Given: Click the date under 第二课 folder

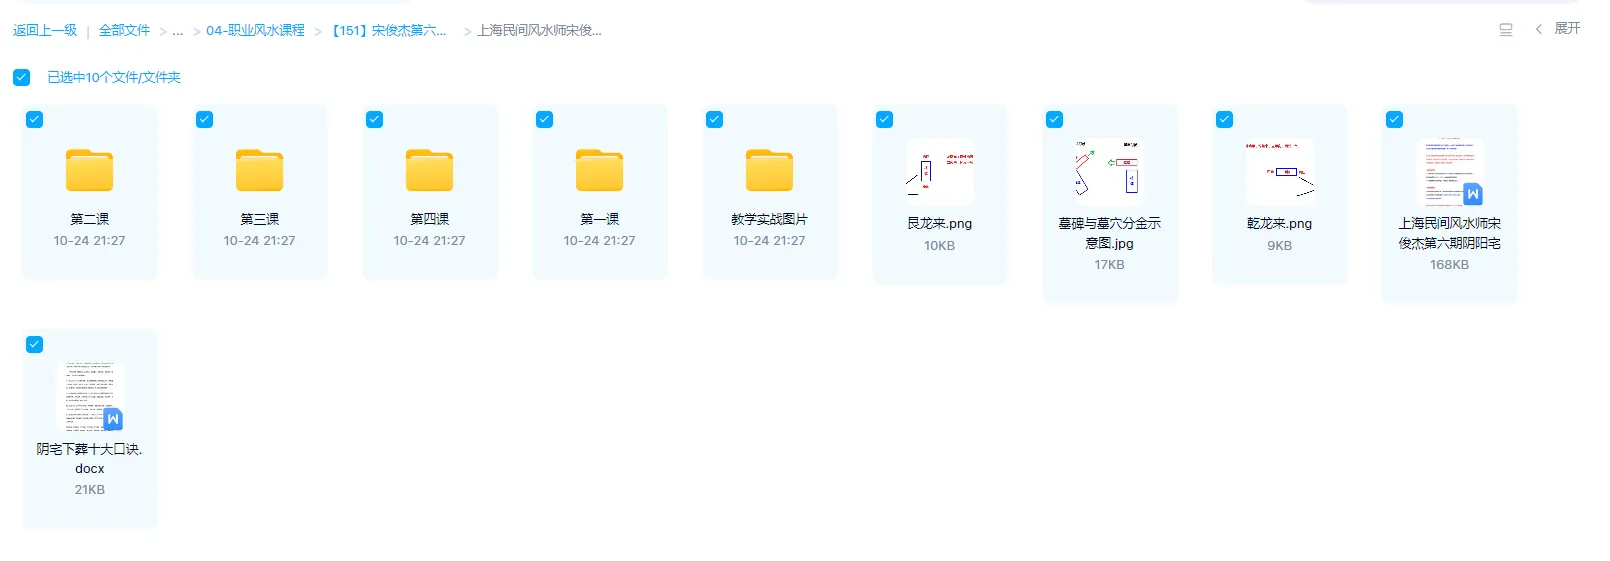Looking at the screenshot, I should click(89, 241).
